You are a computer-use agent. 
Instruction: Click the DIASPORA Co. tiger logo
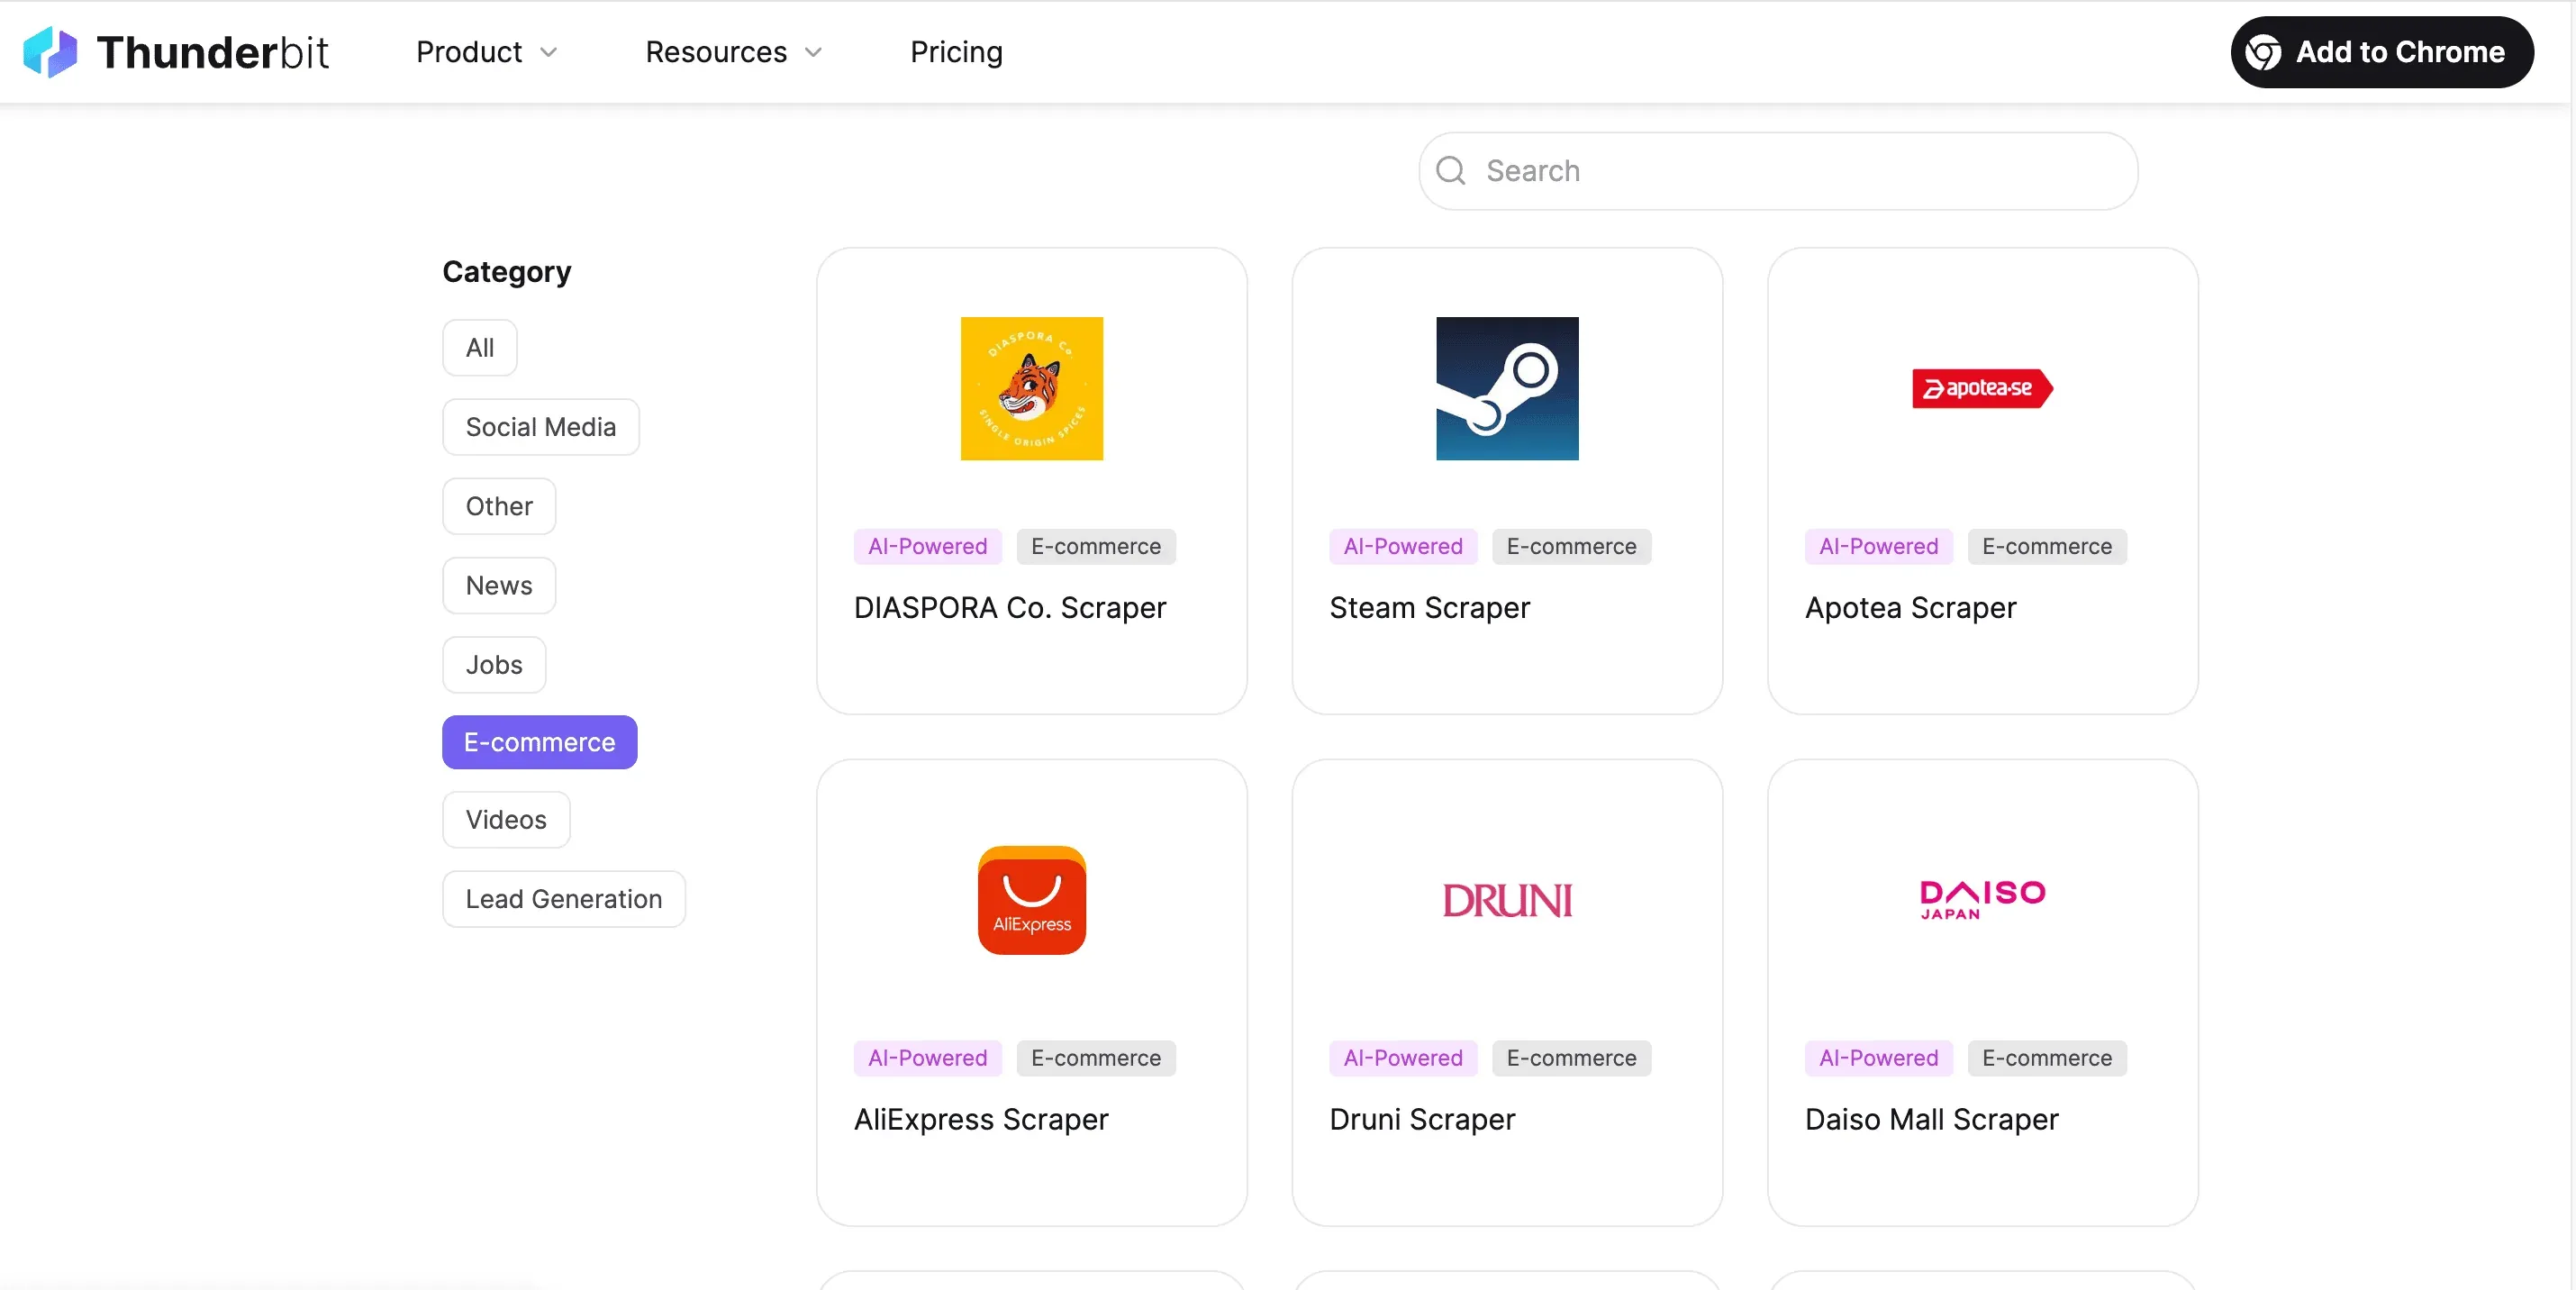point(1032,389)
